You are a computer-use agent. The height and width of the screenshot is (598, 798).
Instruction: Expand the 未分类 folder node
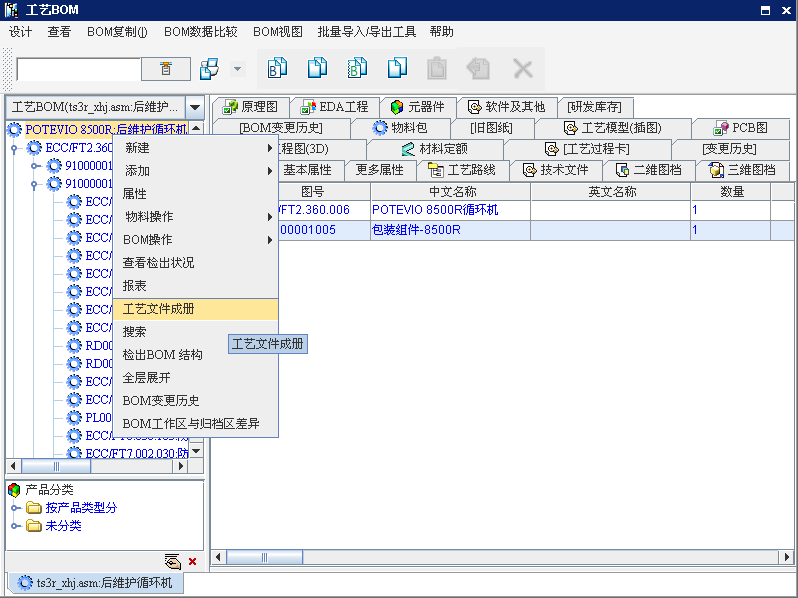[x=15, y=526]
